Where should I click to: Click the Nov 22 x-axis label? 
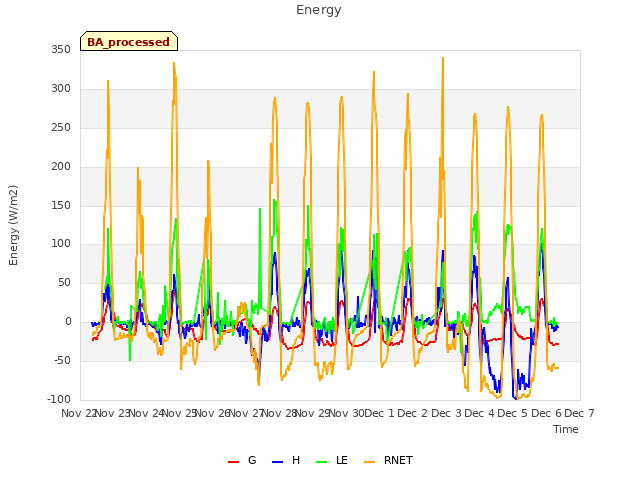[x=79, y=413]
